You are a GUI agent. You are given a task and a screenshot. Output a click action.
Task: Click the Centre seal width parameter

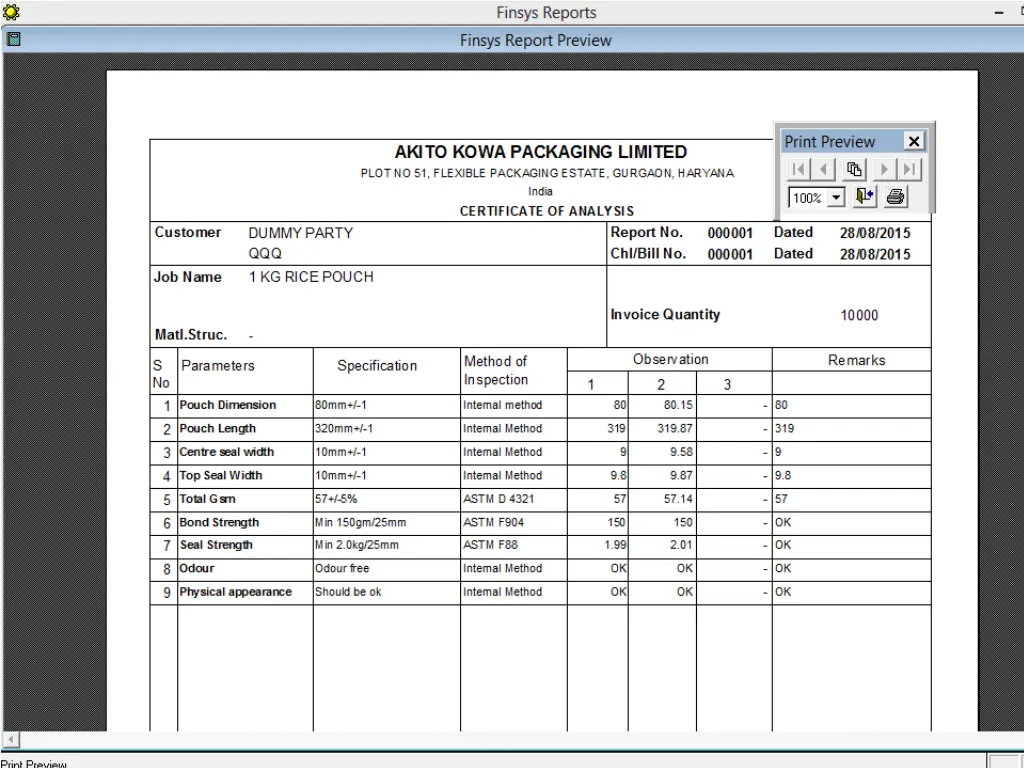pos(227,452)
